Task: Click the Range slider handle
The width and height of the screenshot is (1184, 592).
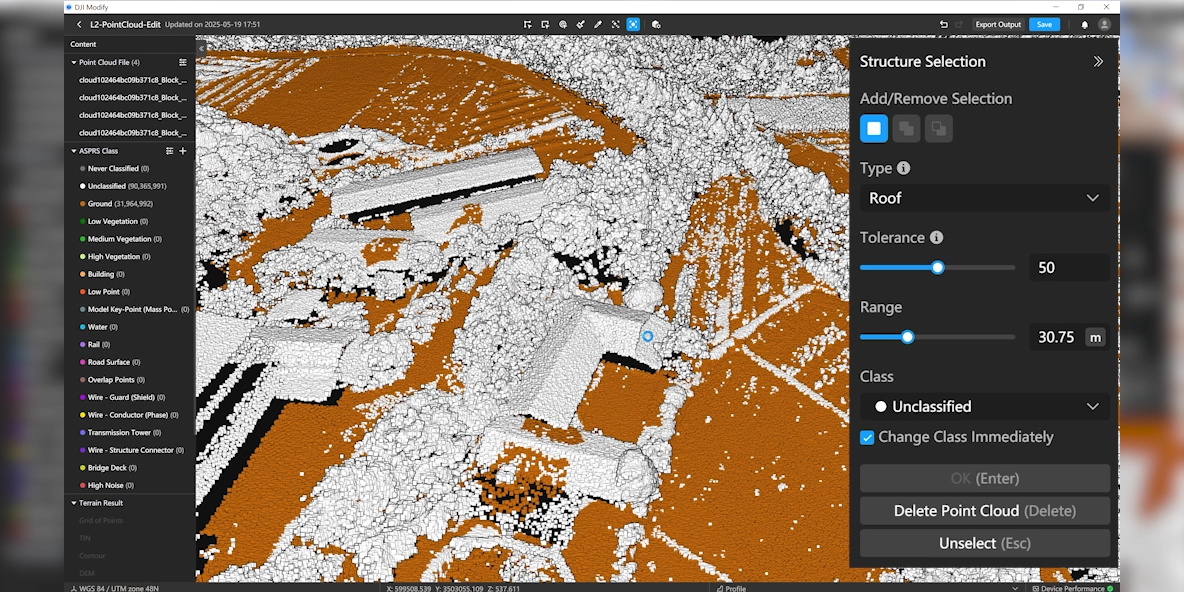Action: tap(907, 337)
